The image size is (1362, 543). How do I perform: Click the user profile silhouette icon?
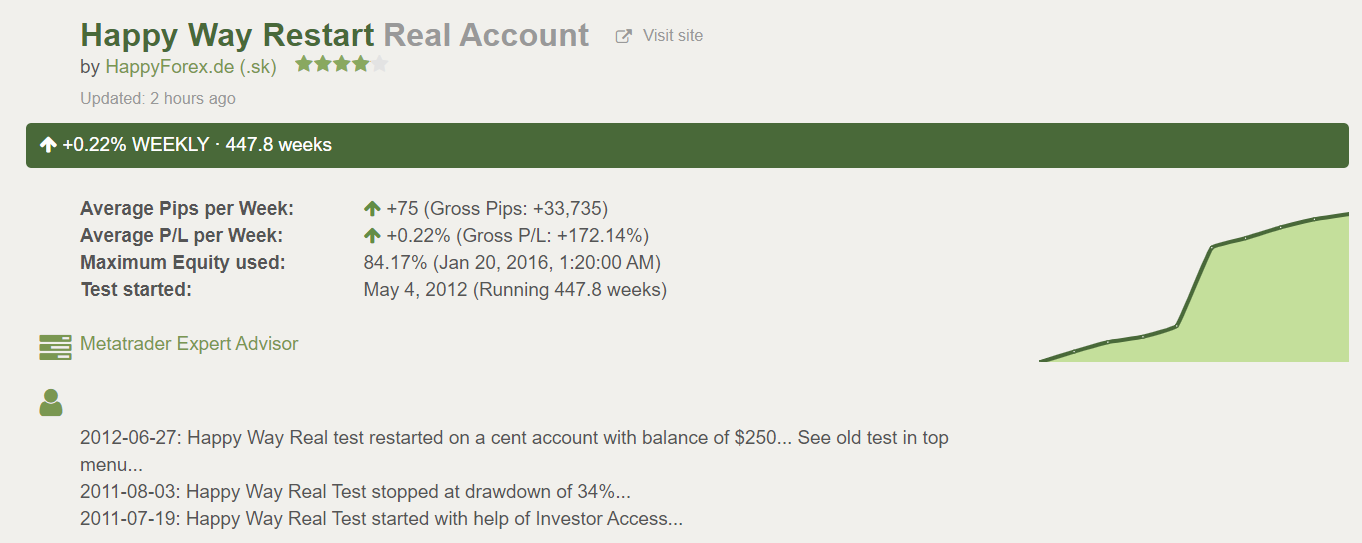click(50, 402)
